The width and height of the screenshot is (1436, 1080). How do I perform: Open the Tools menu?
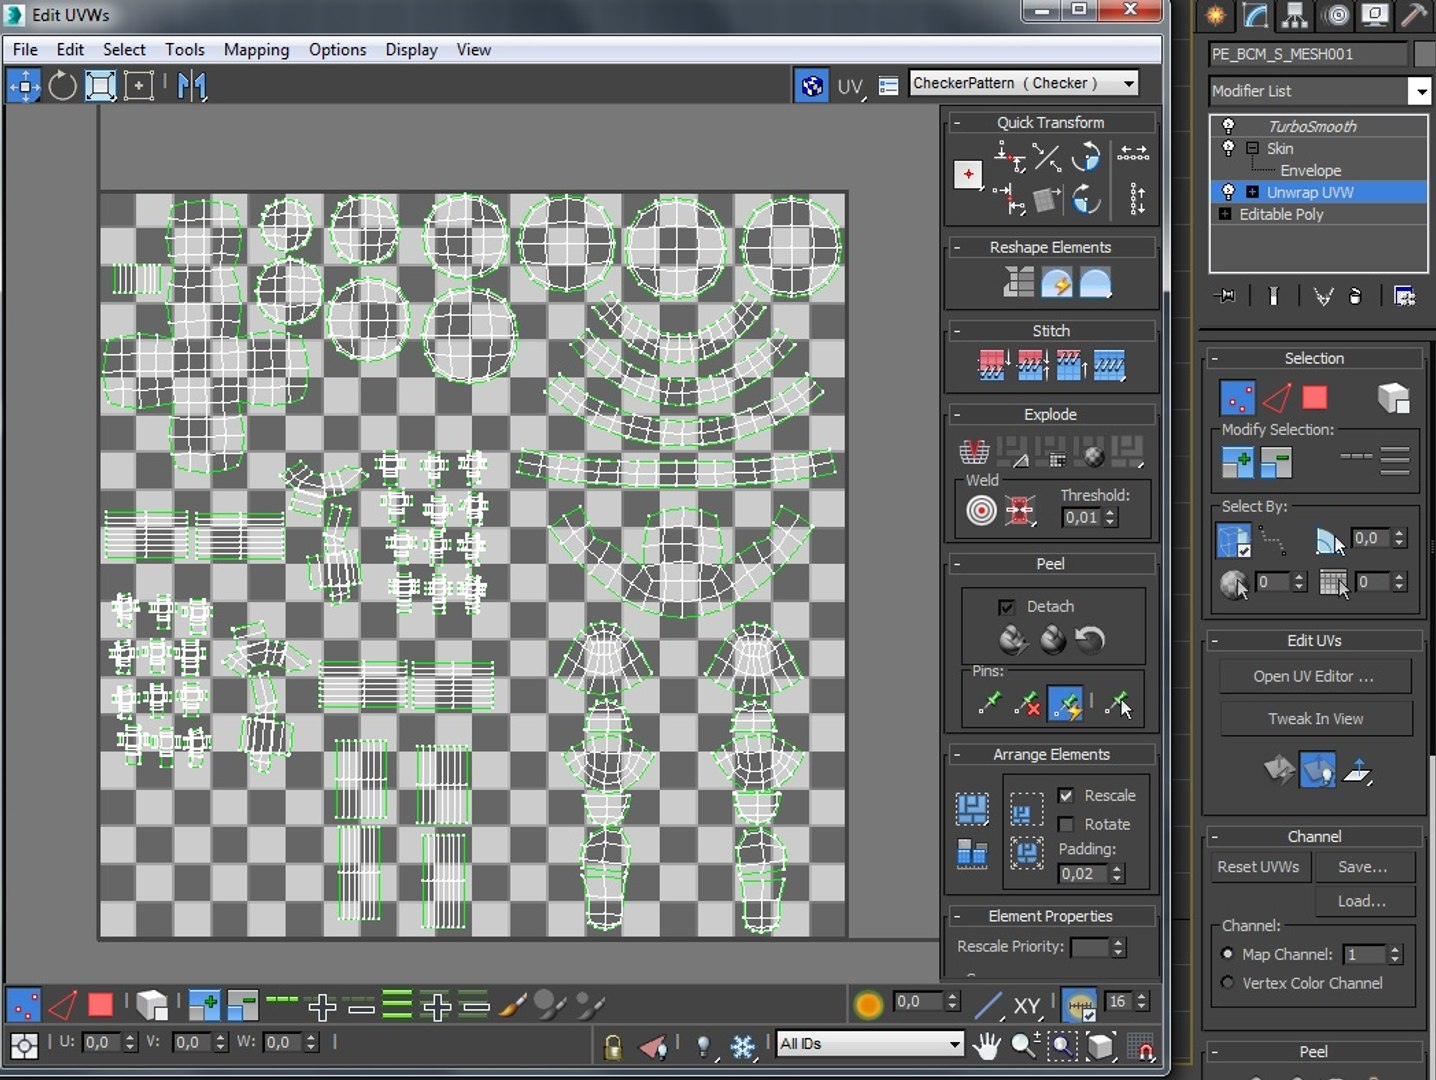[184, 50]
